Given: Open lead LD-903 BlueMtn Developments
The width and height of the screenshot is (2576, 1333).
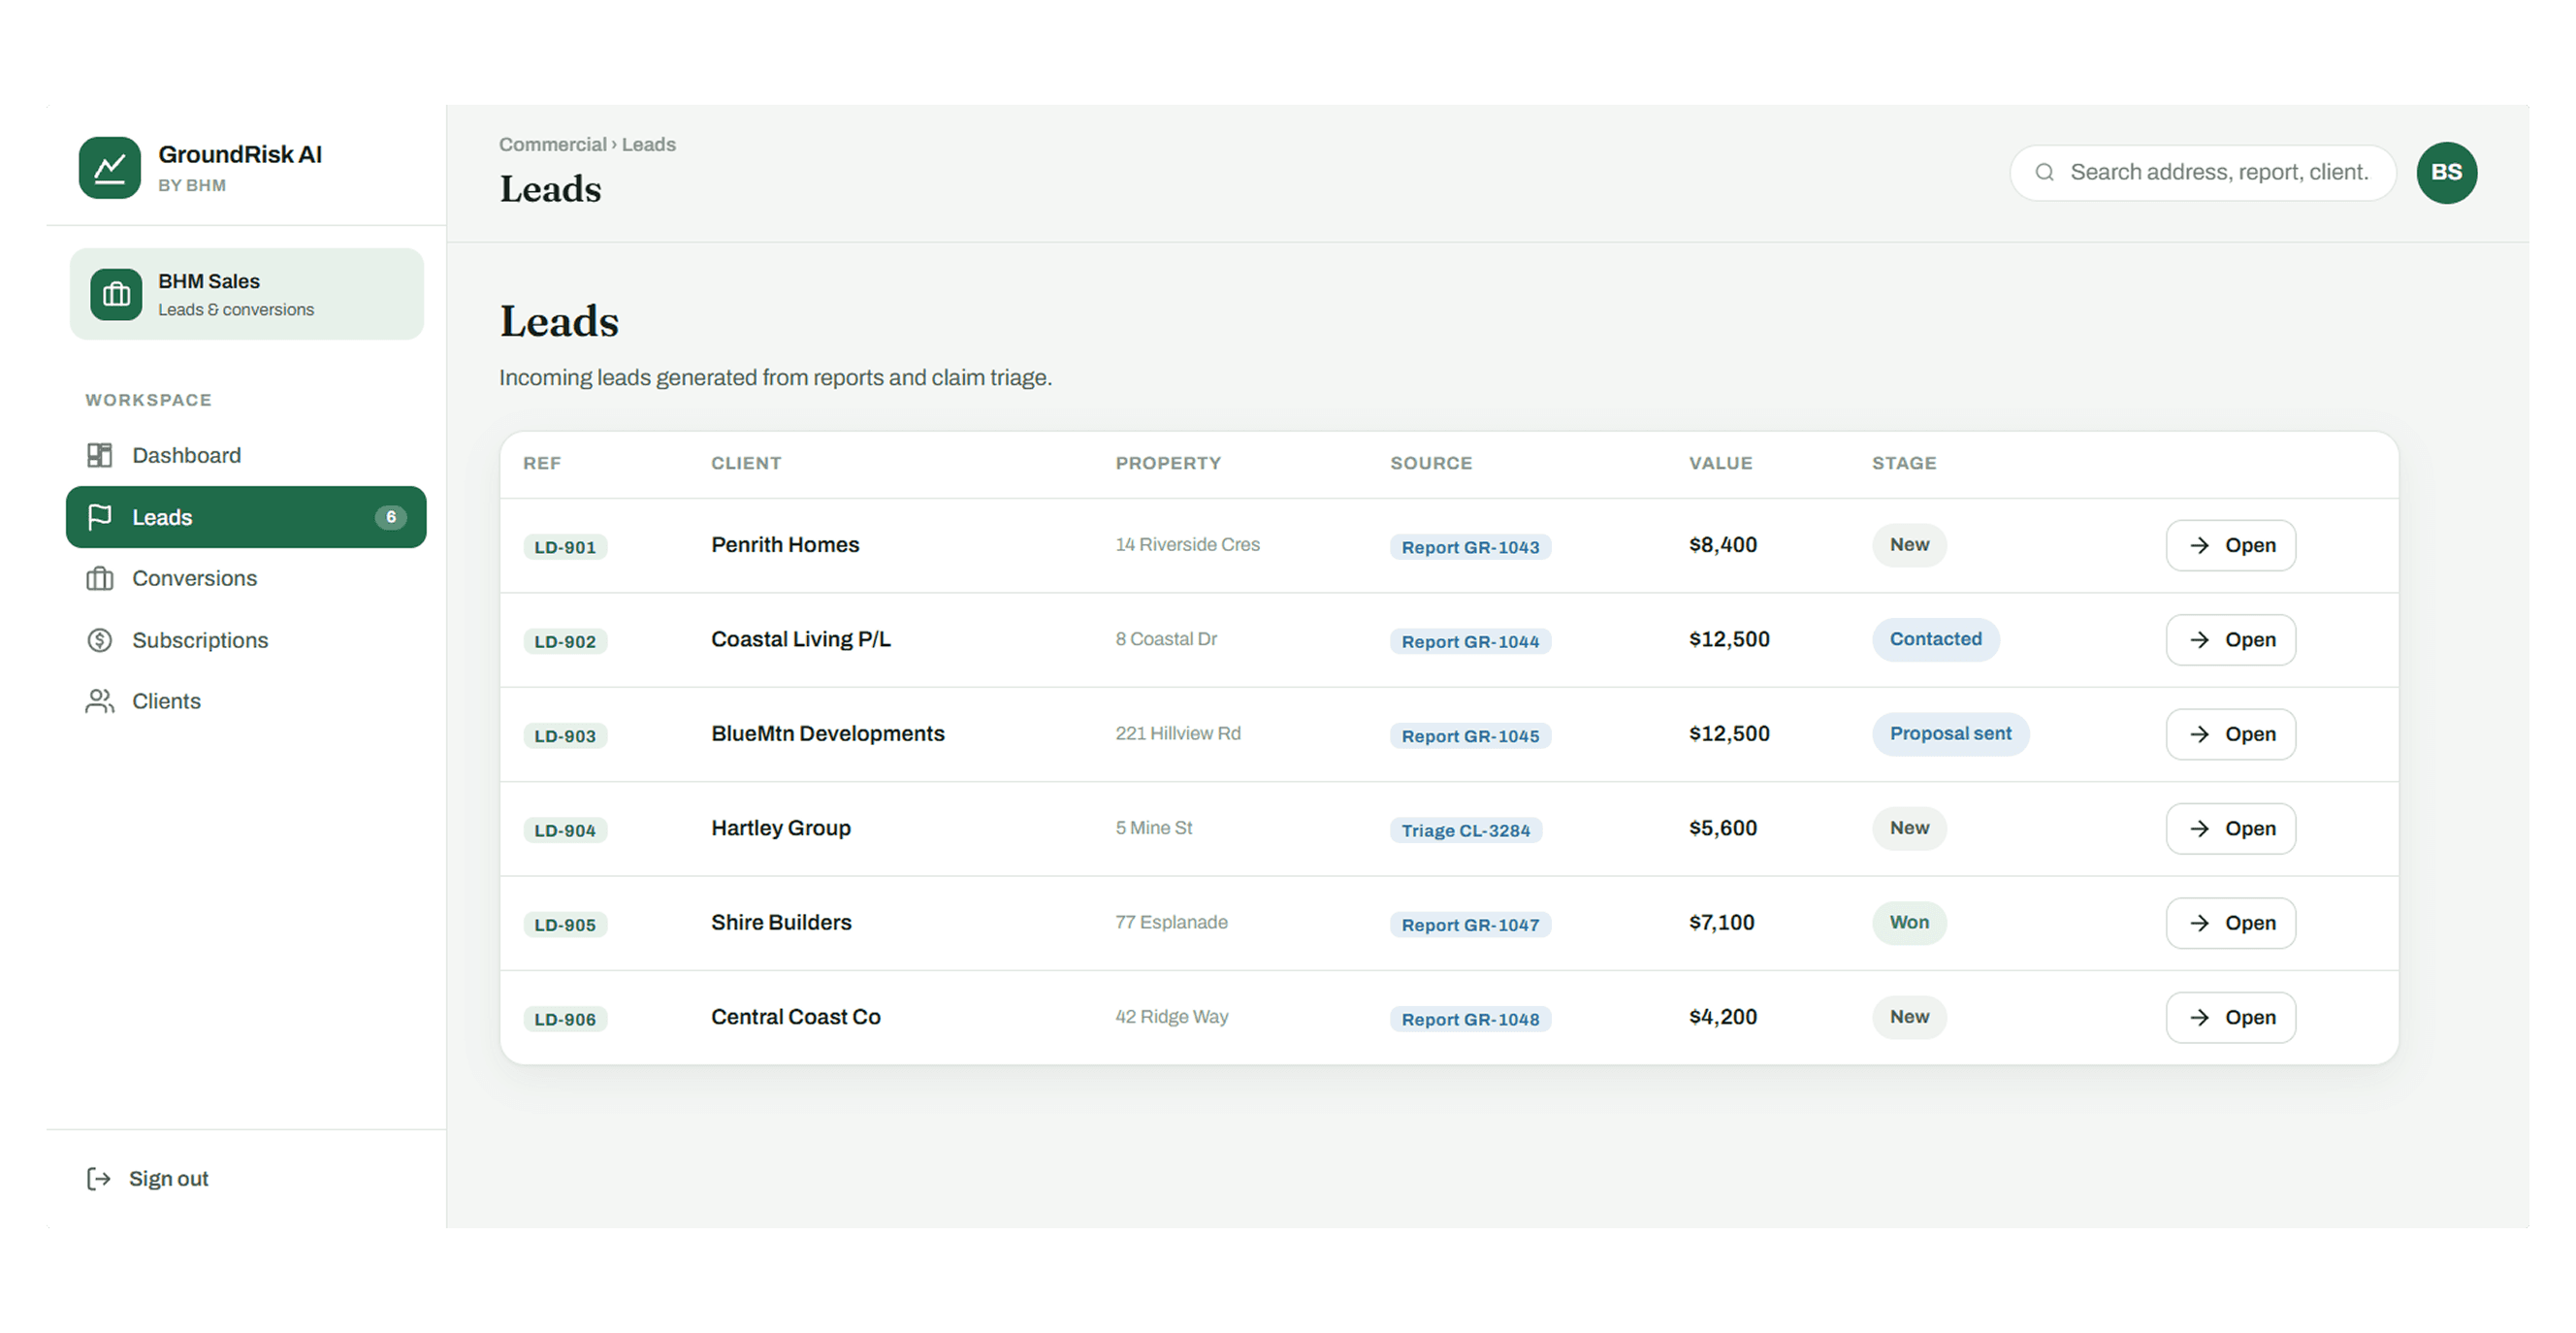Looking at the screenshot, I should click(x=2231, y=734).
